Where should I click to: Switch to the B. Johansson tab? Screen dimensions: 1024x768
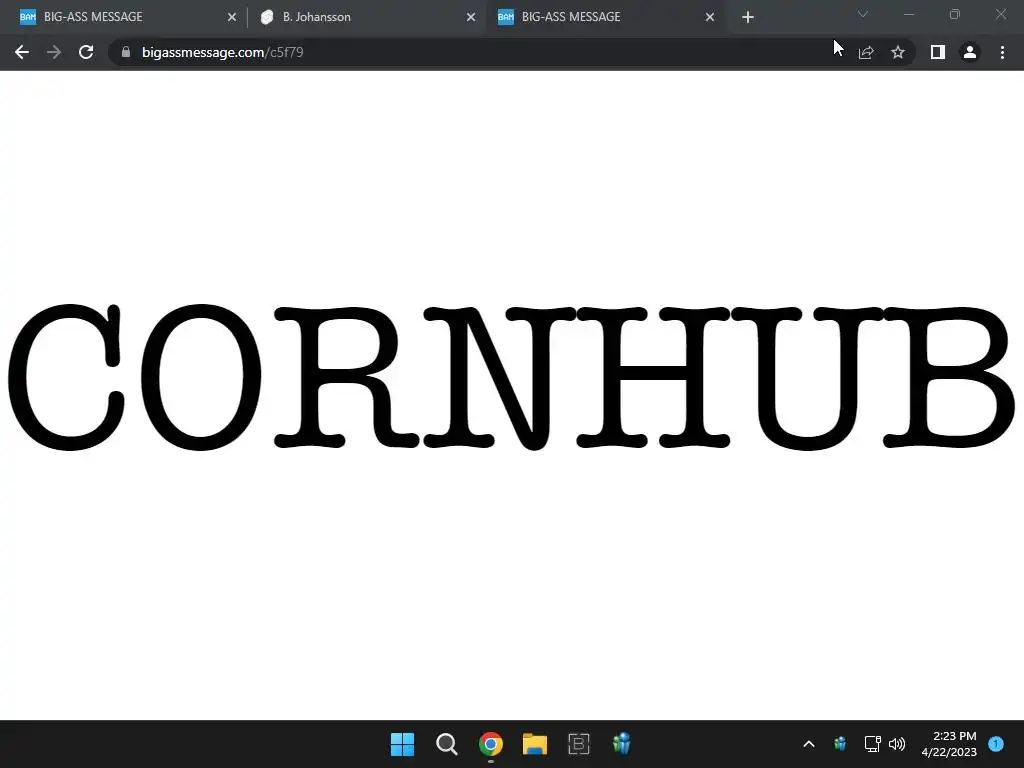coord(366,17)
